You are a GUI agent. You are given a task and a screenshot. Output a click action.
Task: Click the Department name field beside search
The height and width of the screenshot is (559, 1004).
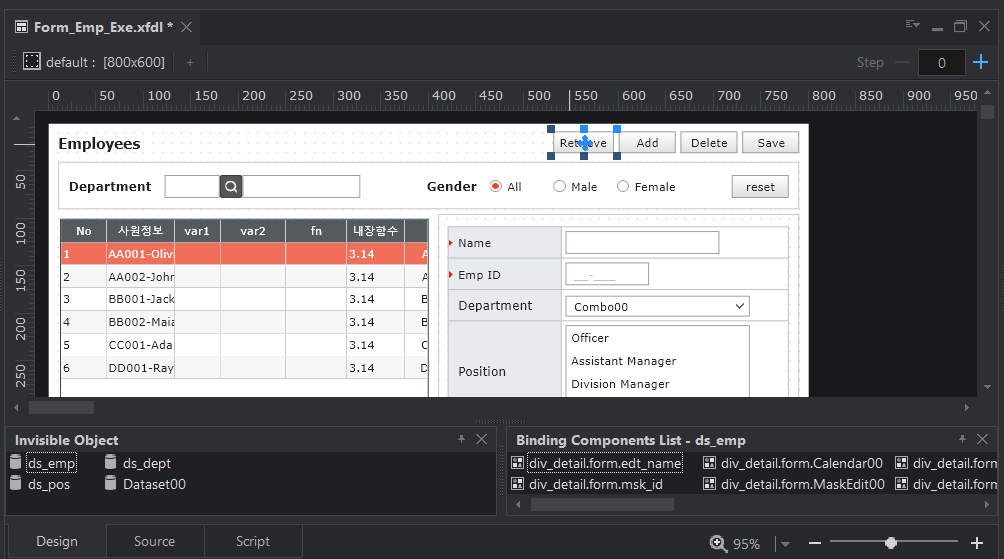pyautogui.click(x=301, y=187)
